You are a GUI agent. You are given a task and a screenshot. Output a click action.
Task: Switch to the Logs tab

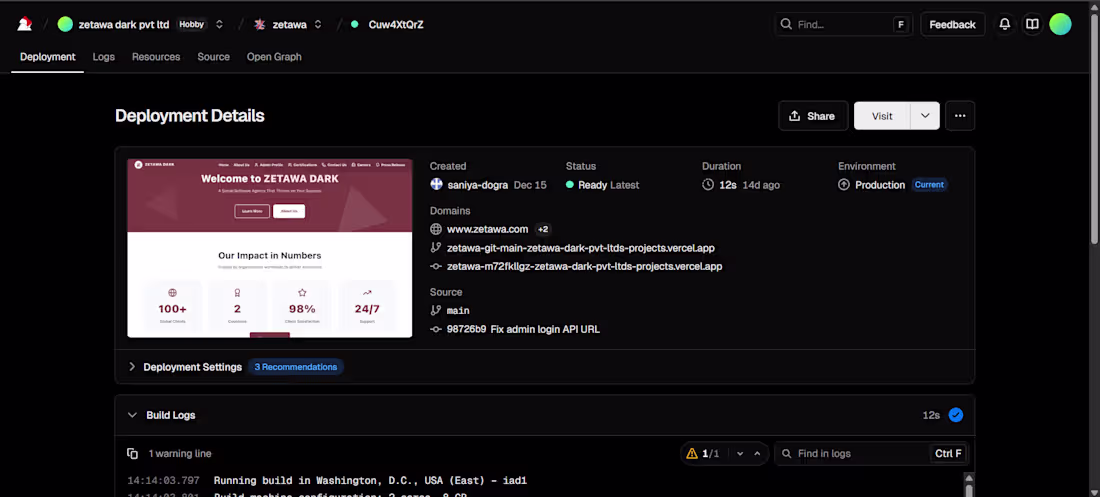point(104,57)
